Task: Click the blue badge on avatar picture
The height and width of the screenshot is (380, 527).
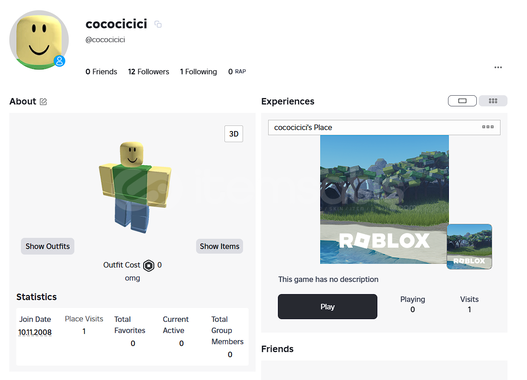Action: [x=59, y=61]
